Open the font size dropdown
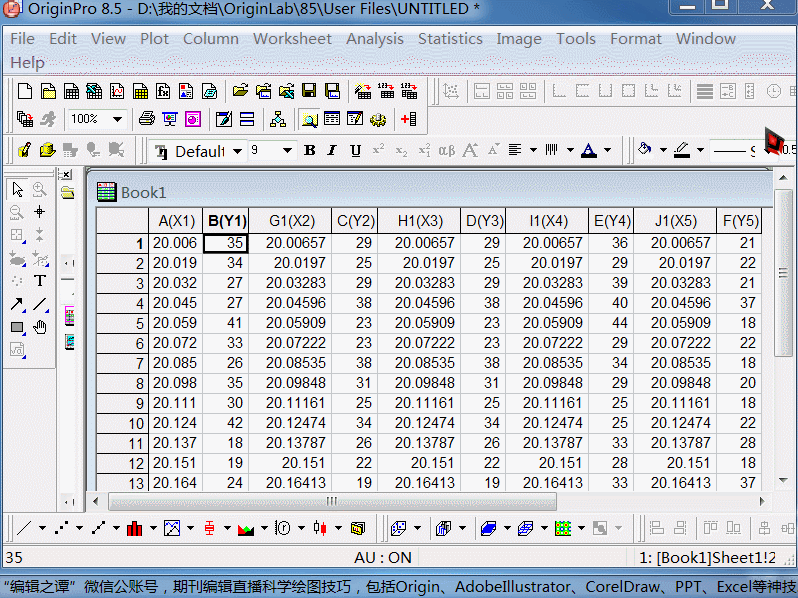Screen dimensions: 798x598 [x=287, y=151]
